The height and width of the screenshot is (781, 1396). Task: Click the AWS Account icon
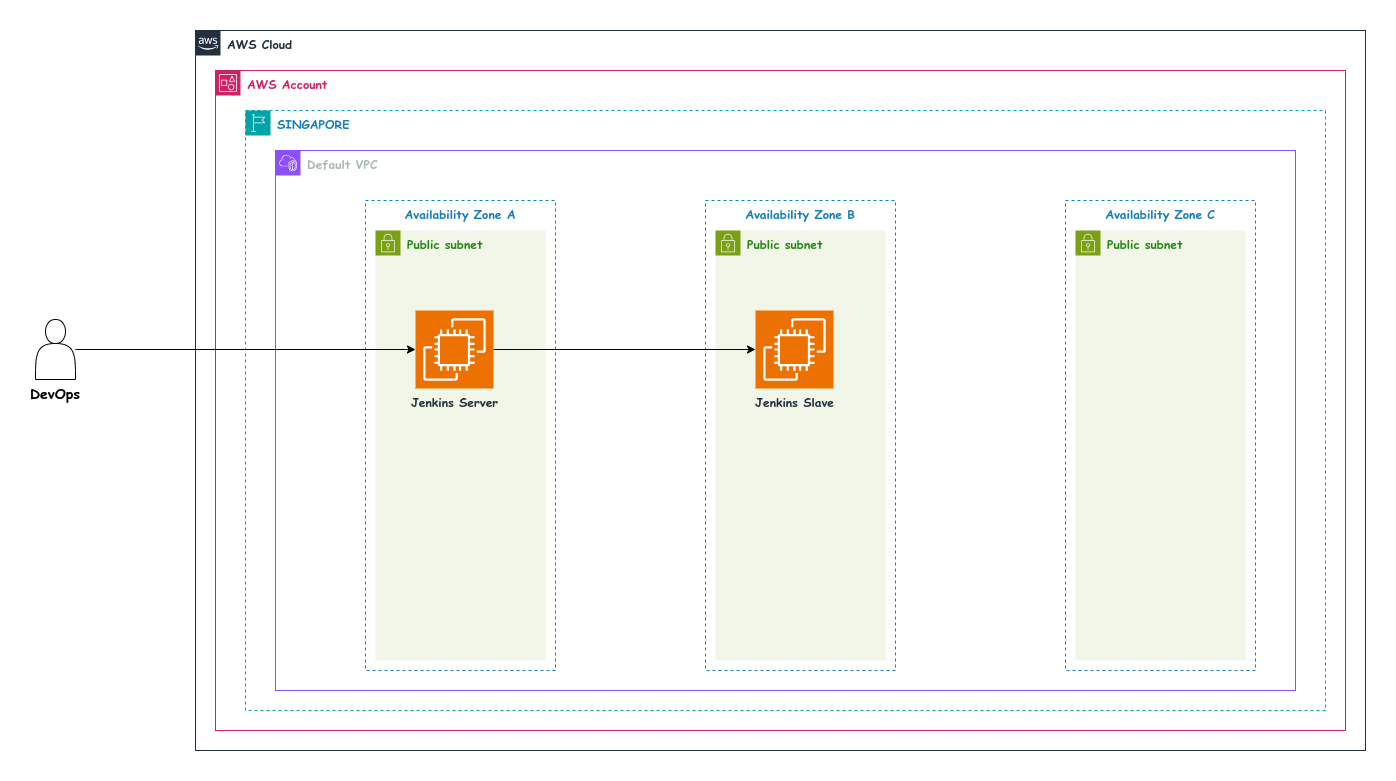point(228,83)
